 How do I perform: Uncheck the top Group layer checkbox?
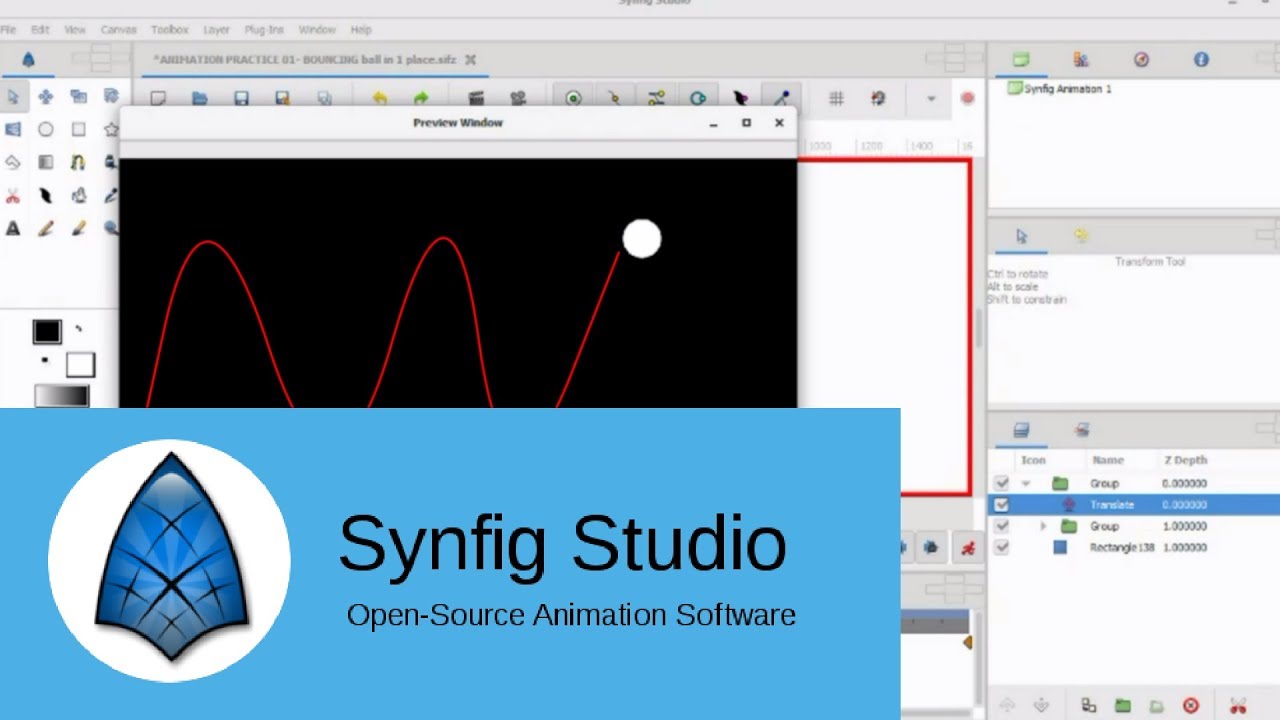click(1001, 484)
